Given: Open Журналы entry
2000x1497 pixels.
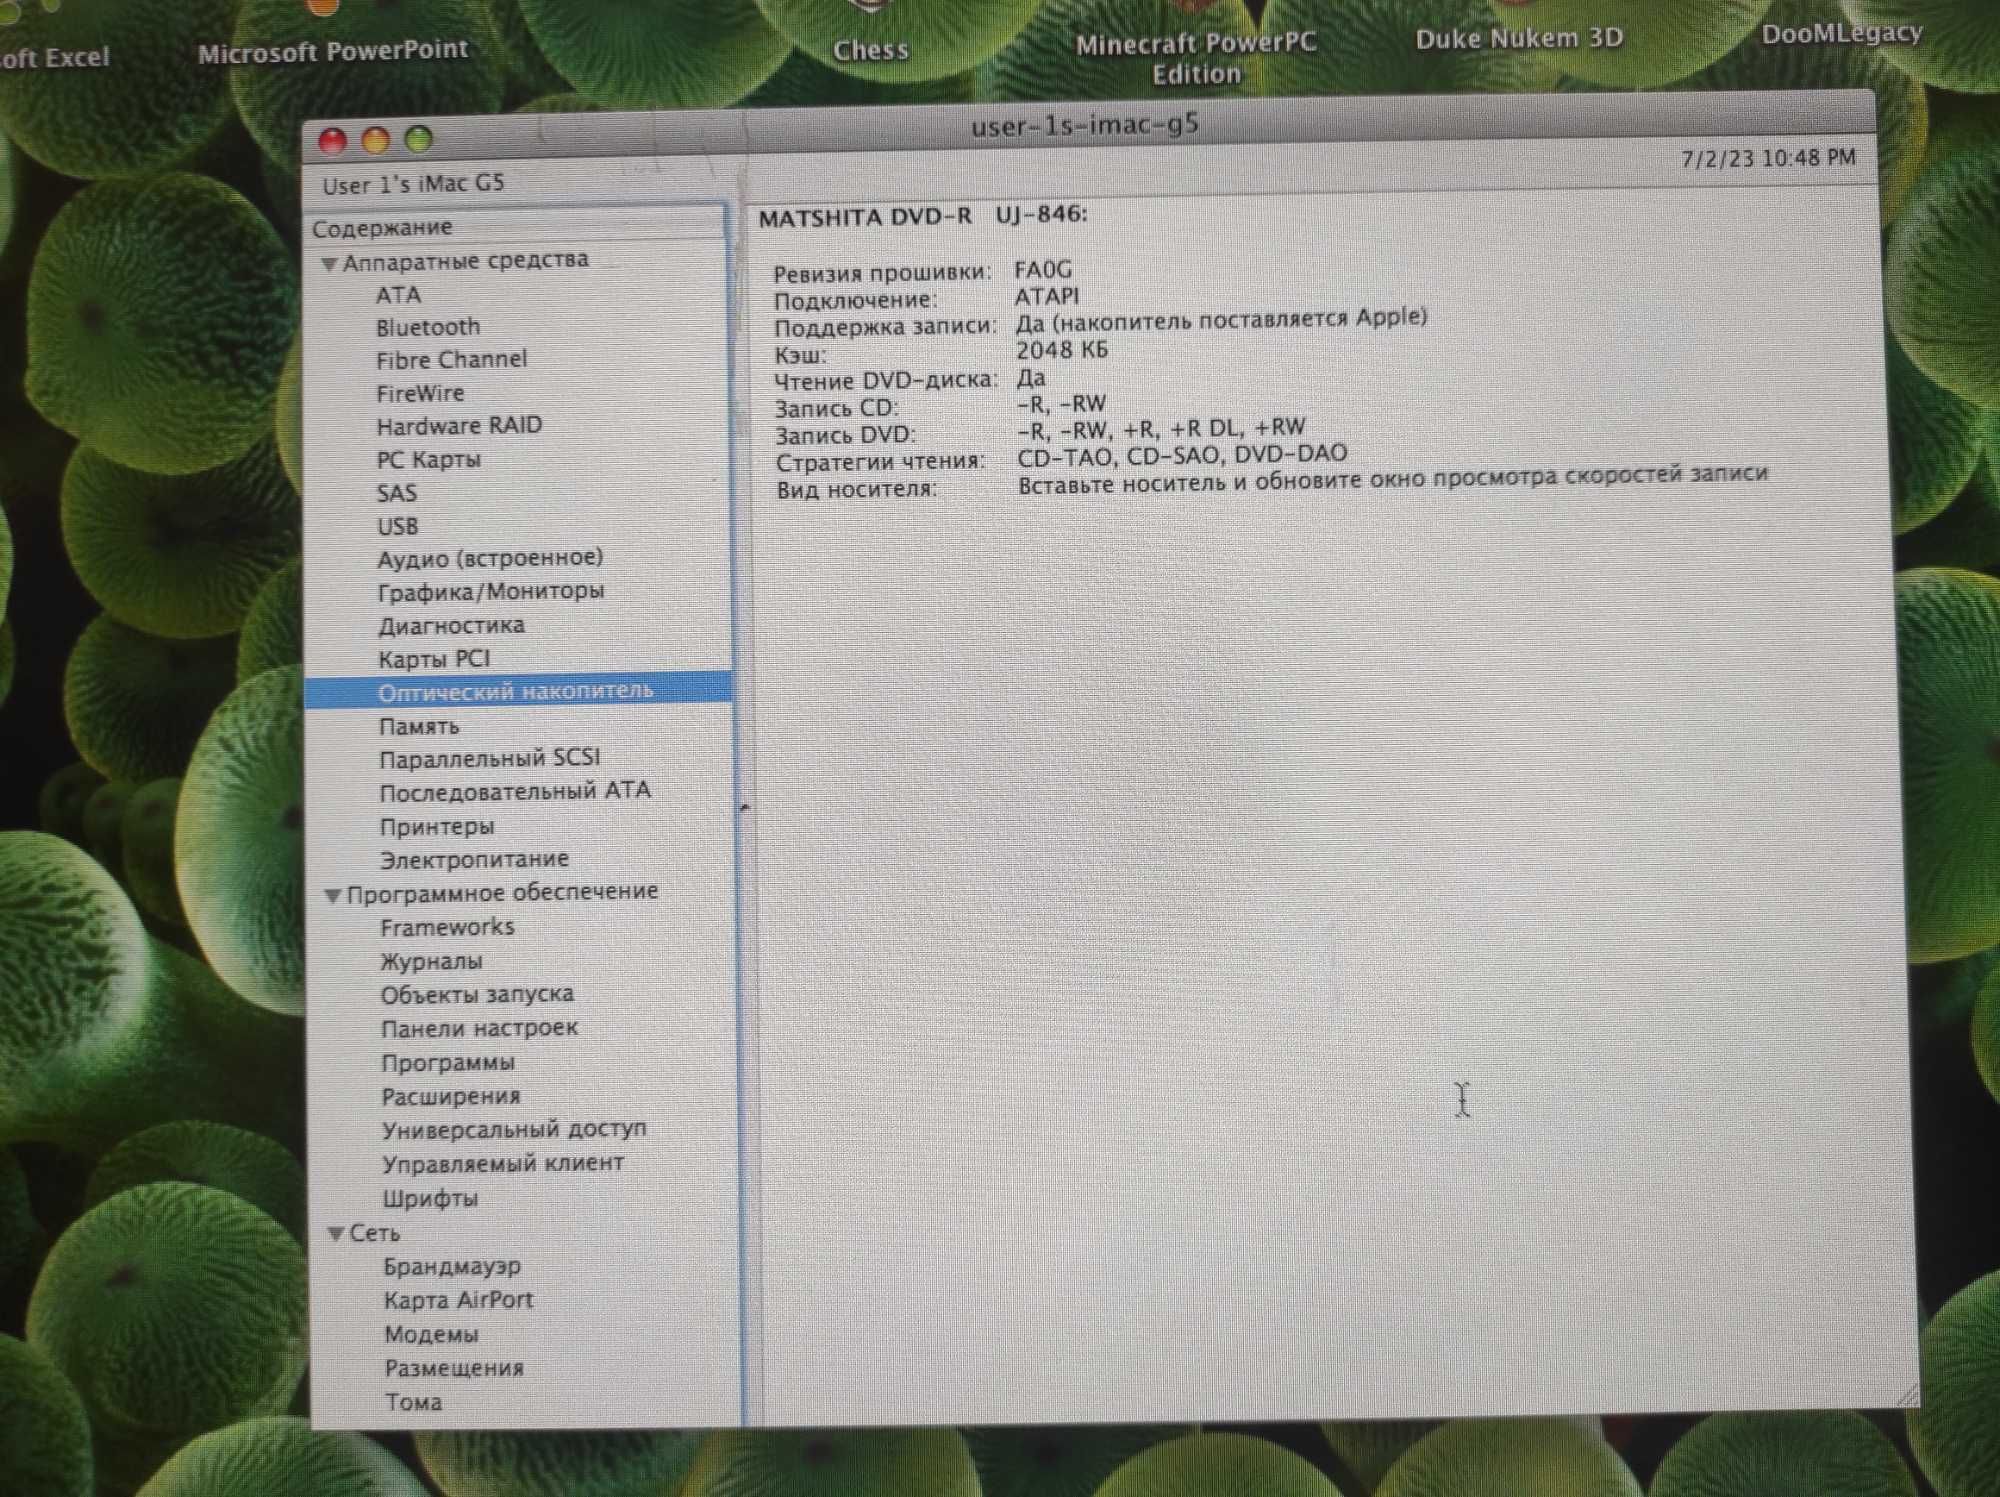Looking at the screenshot, I should pyautogui.click(x=431, y=961).
